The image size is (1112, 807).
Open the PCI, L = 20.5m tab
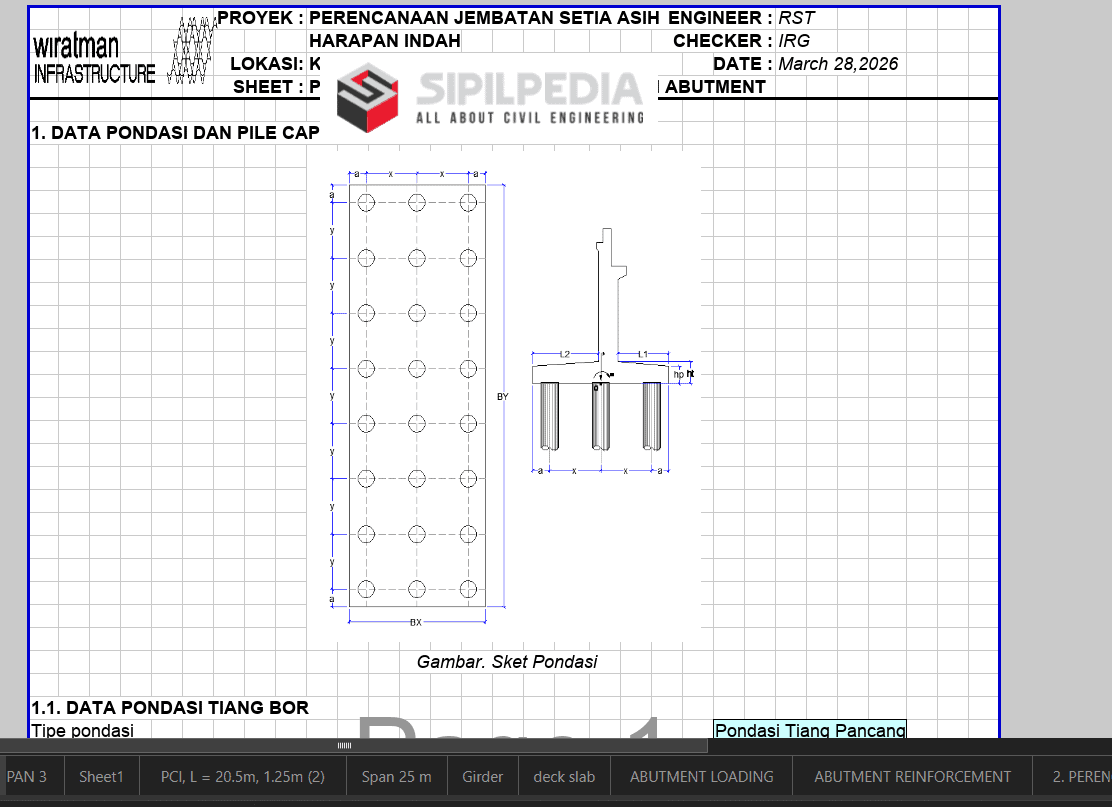243,776
